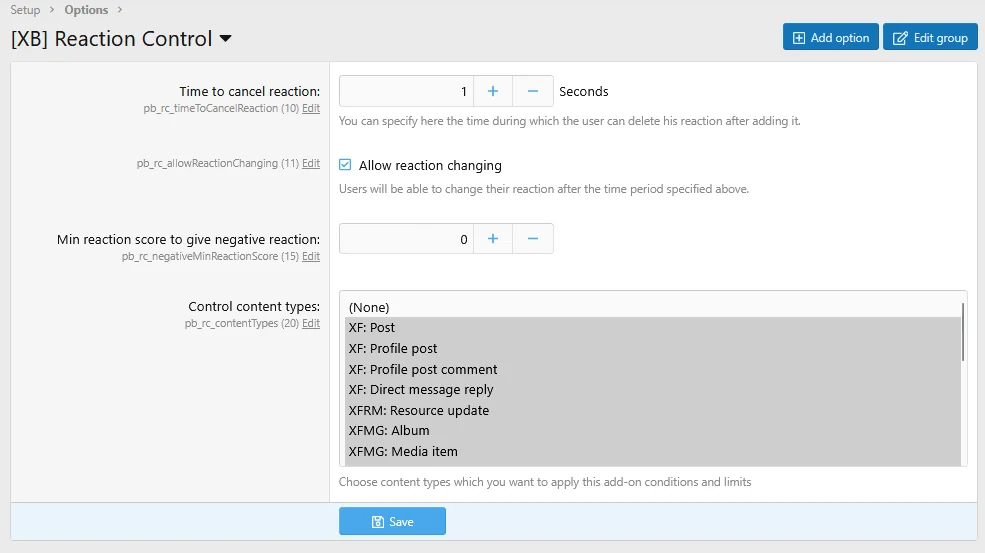Open the Edit group page
The width and height of the screenshot is (985, 553).
(x=930, y=38)
